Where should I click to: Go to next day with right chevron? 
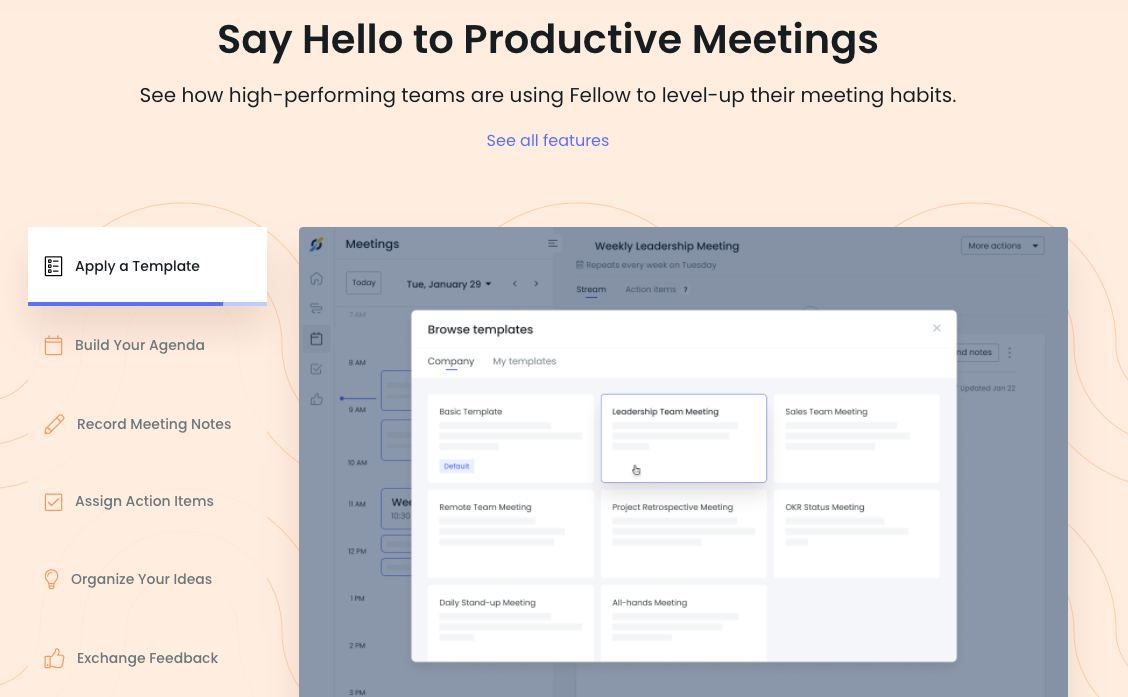(536, 284)
